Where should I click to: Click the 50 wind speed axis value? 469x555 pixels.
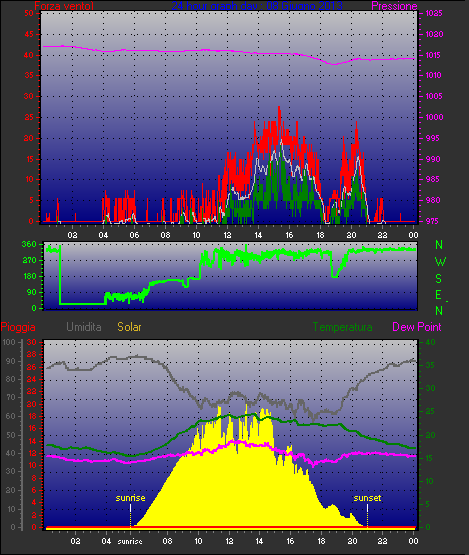tap(29, 13)
